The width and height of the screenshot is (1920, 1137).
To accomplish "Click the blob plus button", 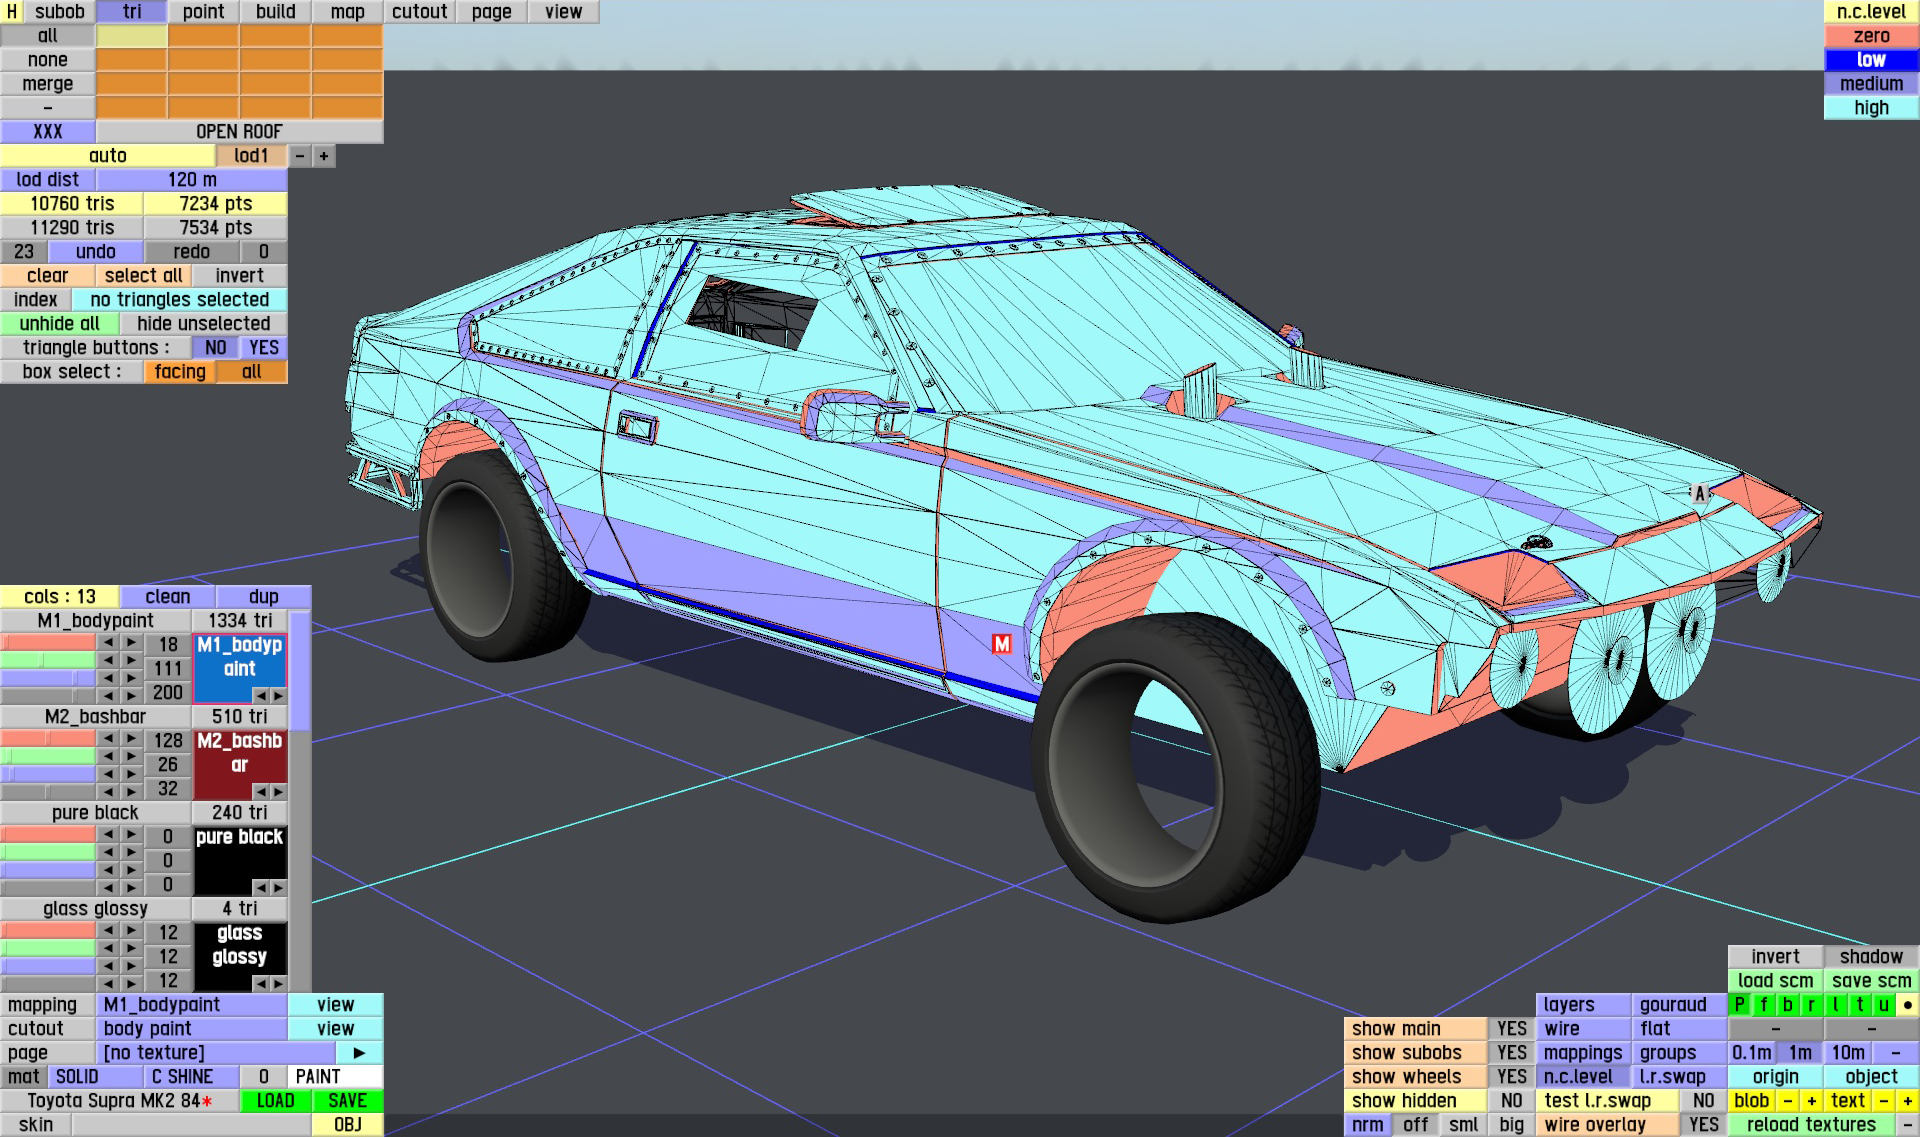I will 1811,1101.
